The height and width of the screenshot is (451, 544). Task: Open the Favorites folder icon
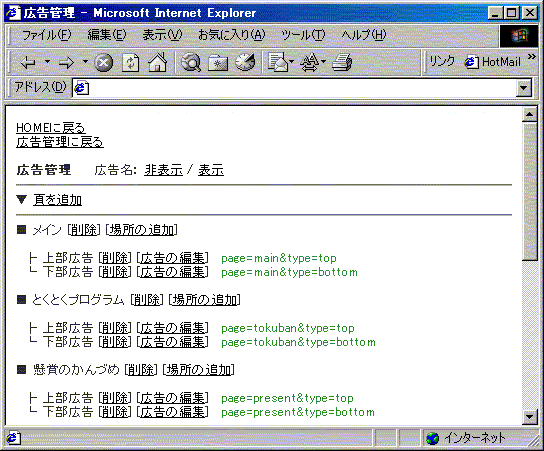pos(218,63)
